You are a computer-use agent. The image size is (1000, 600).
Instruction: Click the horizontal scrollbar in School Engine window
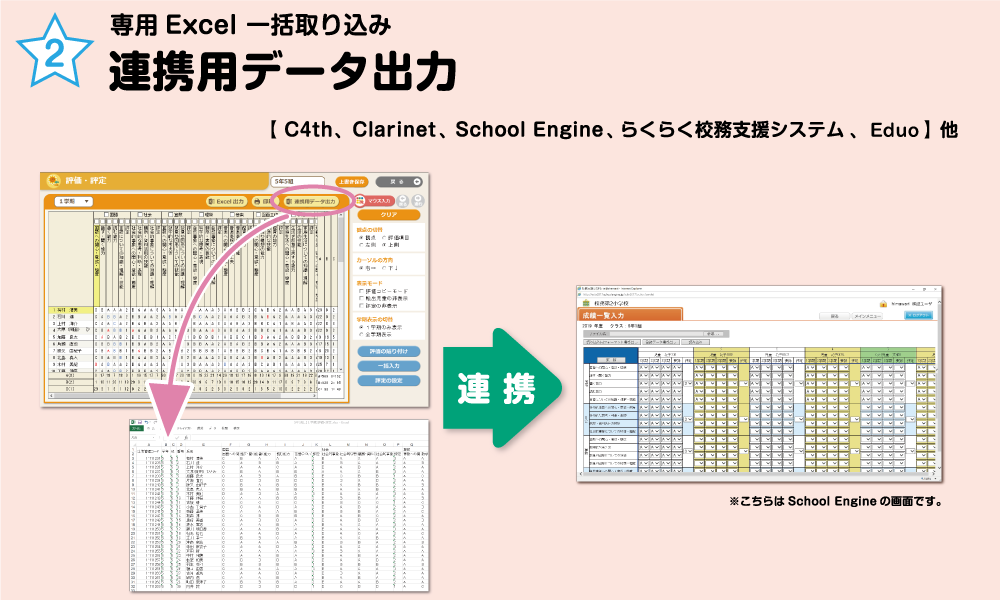(756, 474)
